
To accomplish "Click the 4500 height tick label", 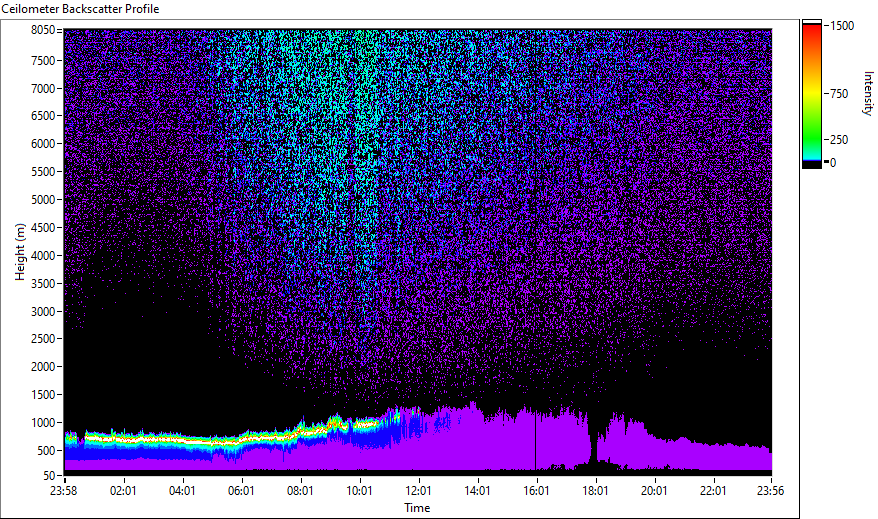I will coord(43,228).
